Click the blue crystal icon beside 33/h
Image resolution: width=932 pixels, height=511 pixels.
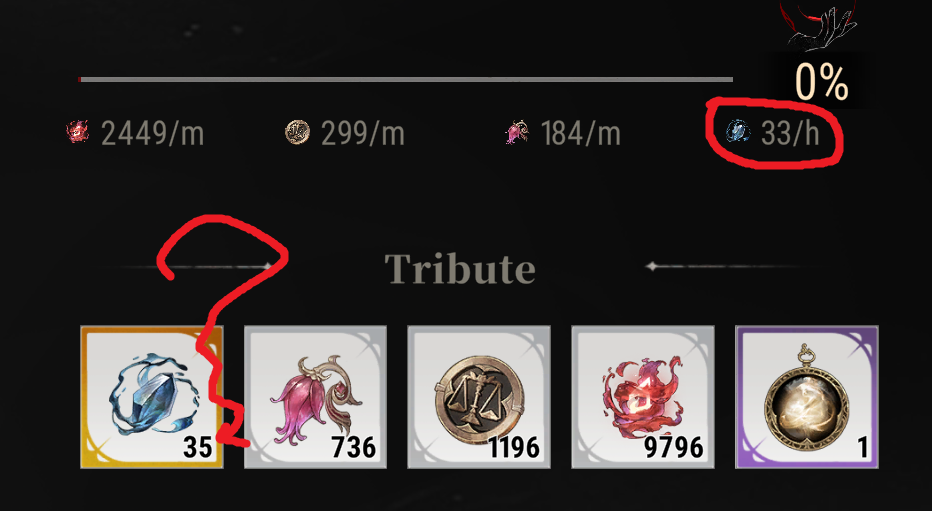pyautogui.click(x=738, y=131)
